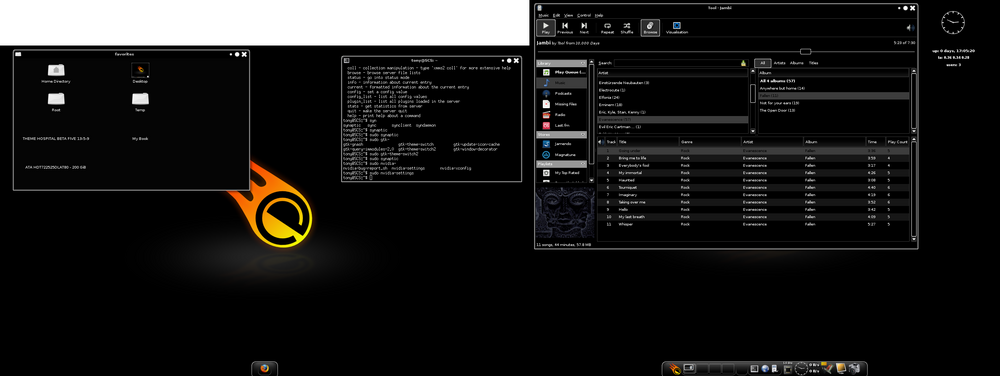This screenshot has width=1000, height=376.
Task: Open My Top Rated playlist
Action: pos(561,173)
